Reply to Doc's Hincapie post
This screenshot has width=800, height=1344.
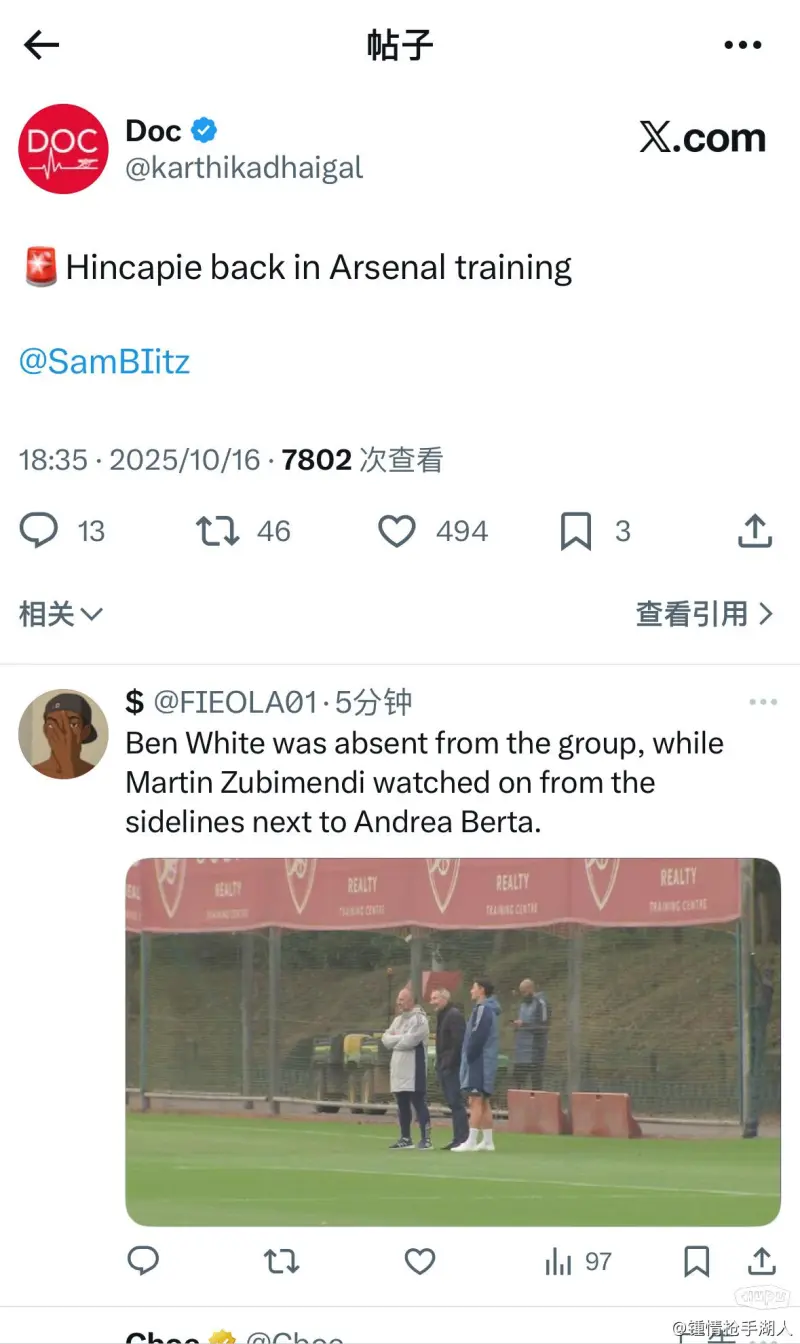(39, 531)
